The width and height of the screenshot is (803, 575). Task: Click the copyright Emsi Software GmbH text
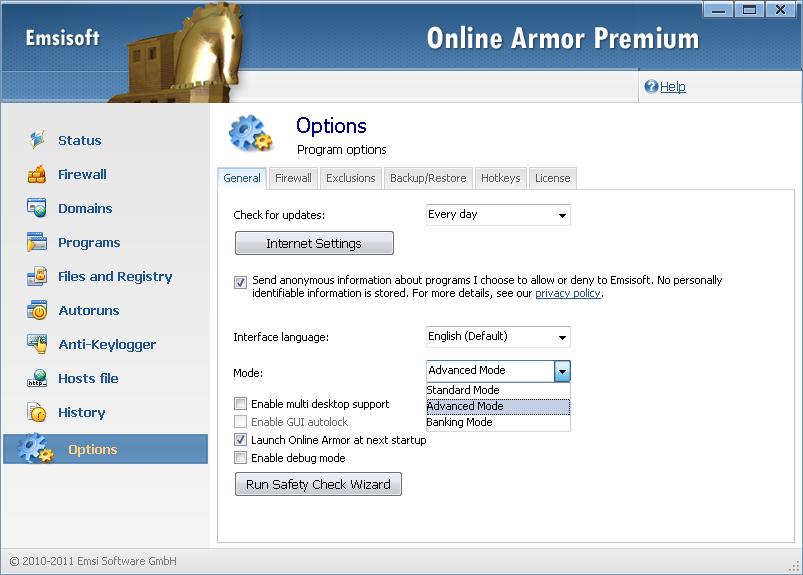(x=93, y=561)
